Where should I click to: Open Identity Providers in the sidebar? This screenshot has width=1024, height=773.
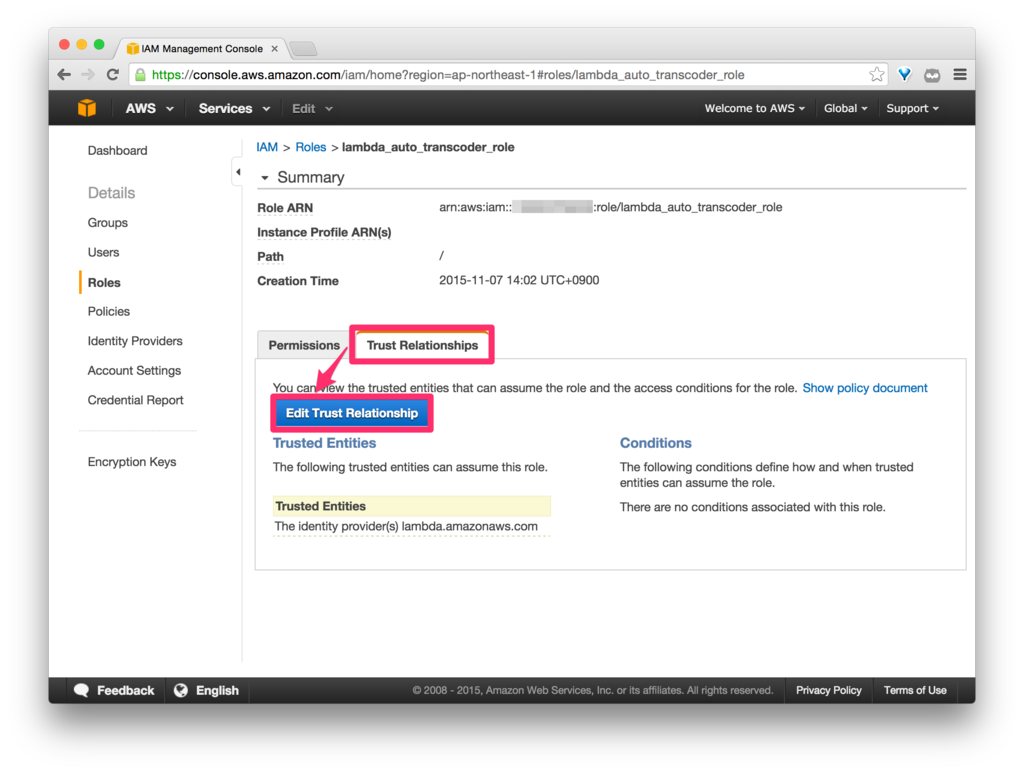135,341
